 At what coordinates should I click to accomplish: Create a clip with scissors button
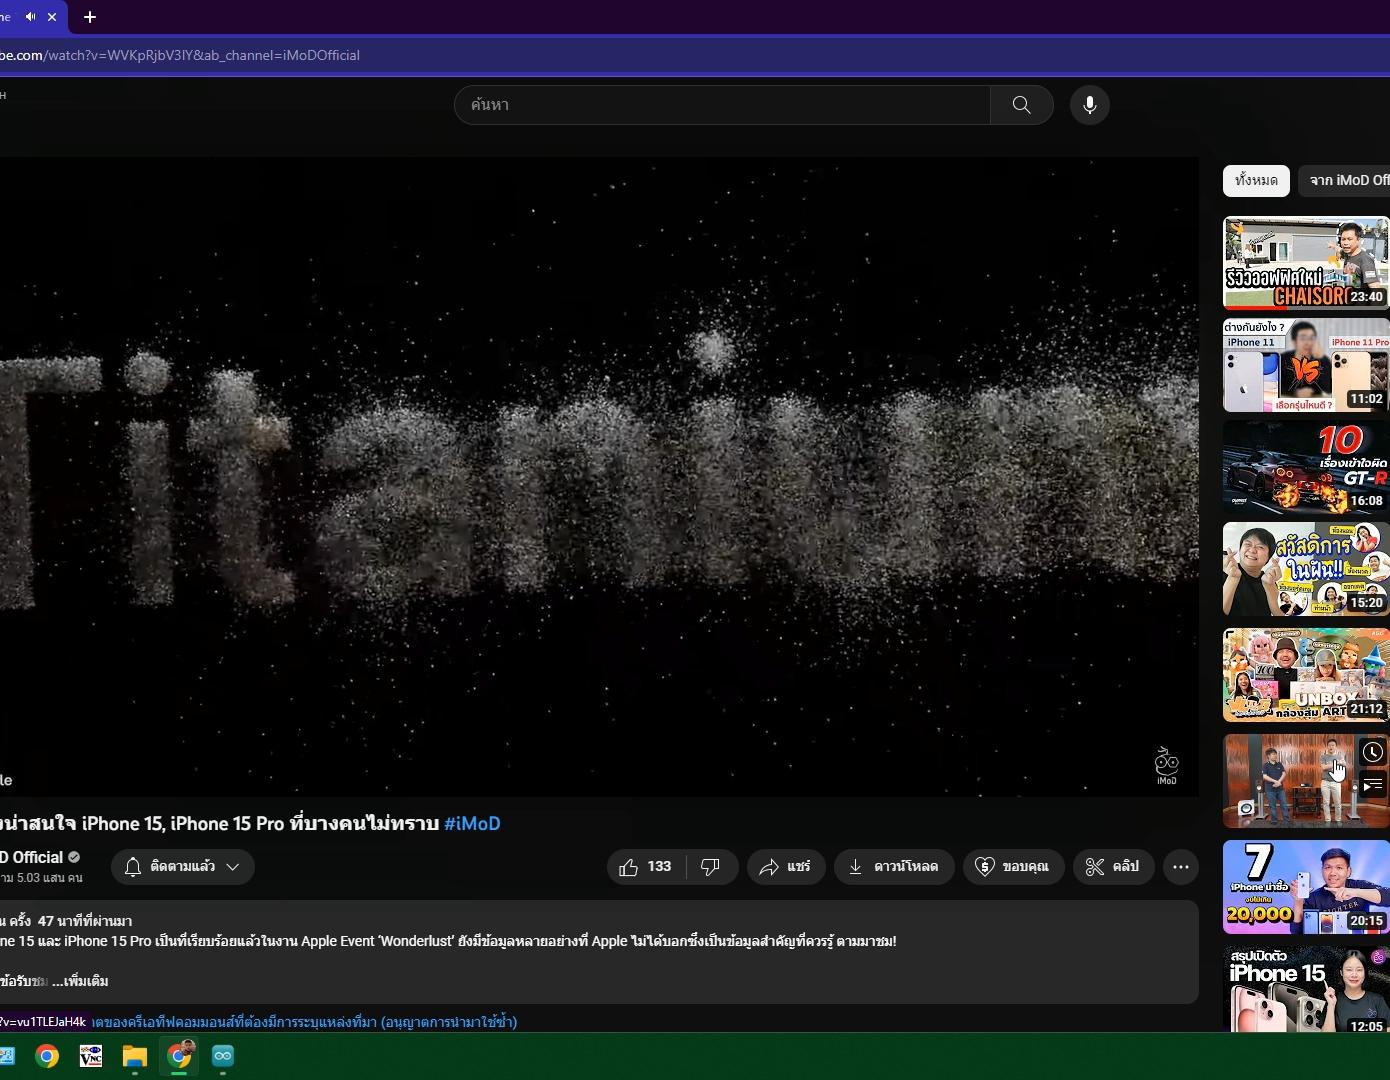tap(1113, 867)
